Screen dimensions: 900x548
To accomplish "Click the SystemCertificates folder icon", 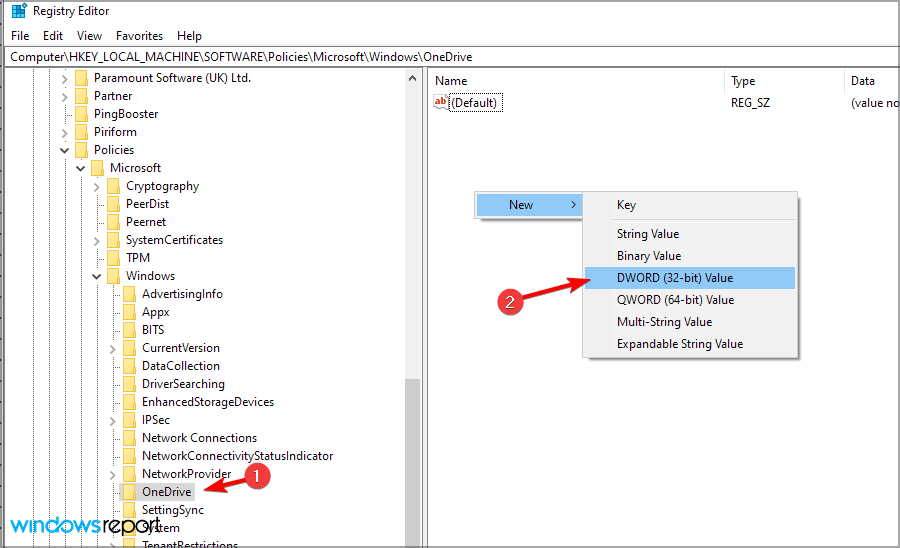I will (114, 240).
